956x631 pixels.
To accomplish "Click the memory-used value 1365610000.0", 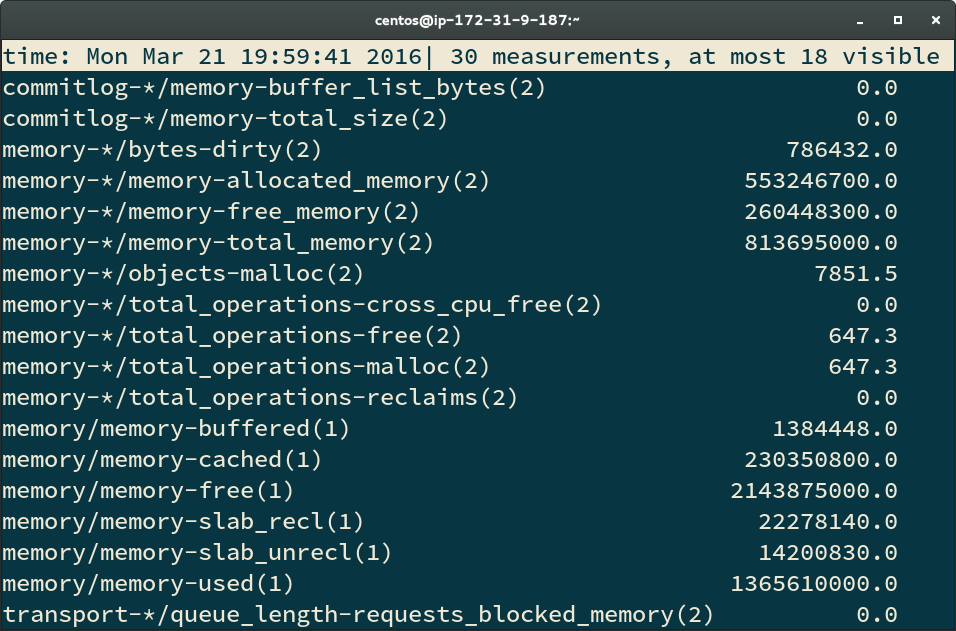I will 813,584.
